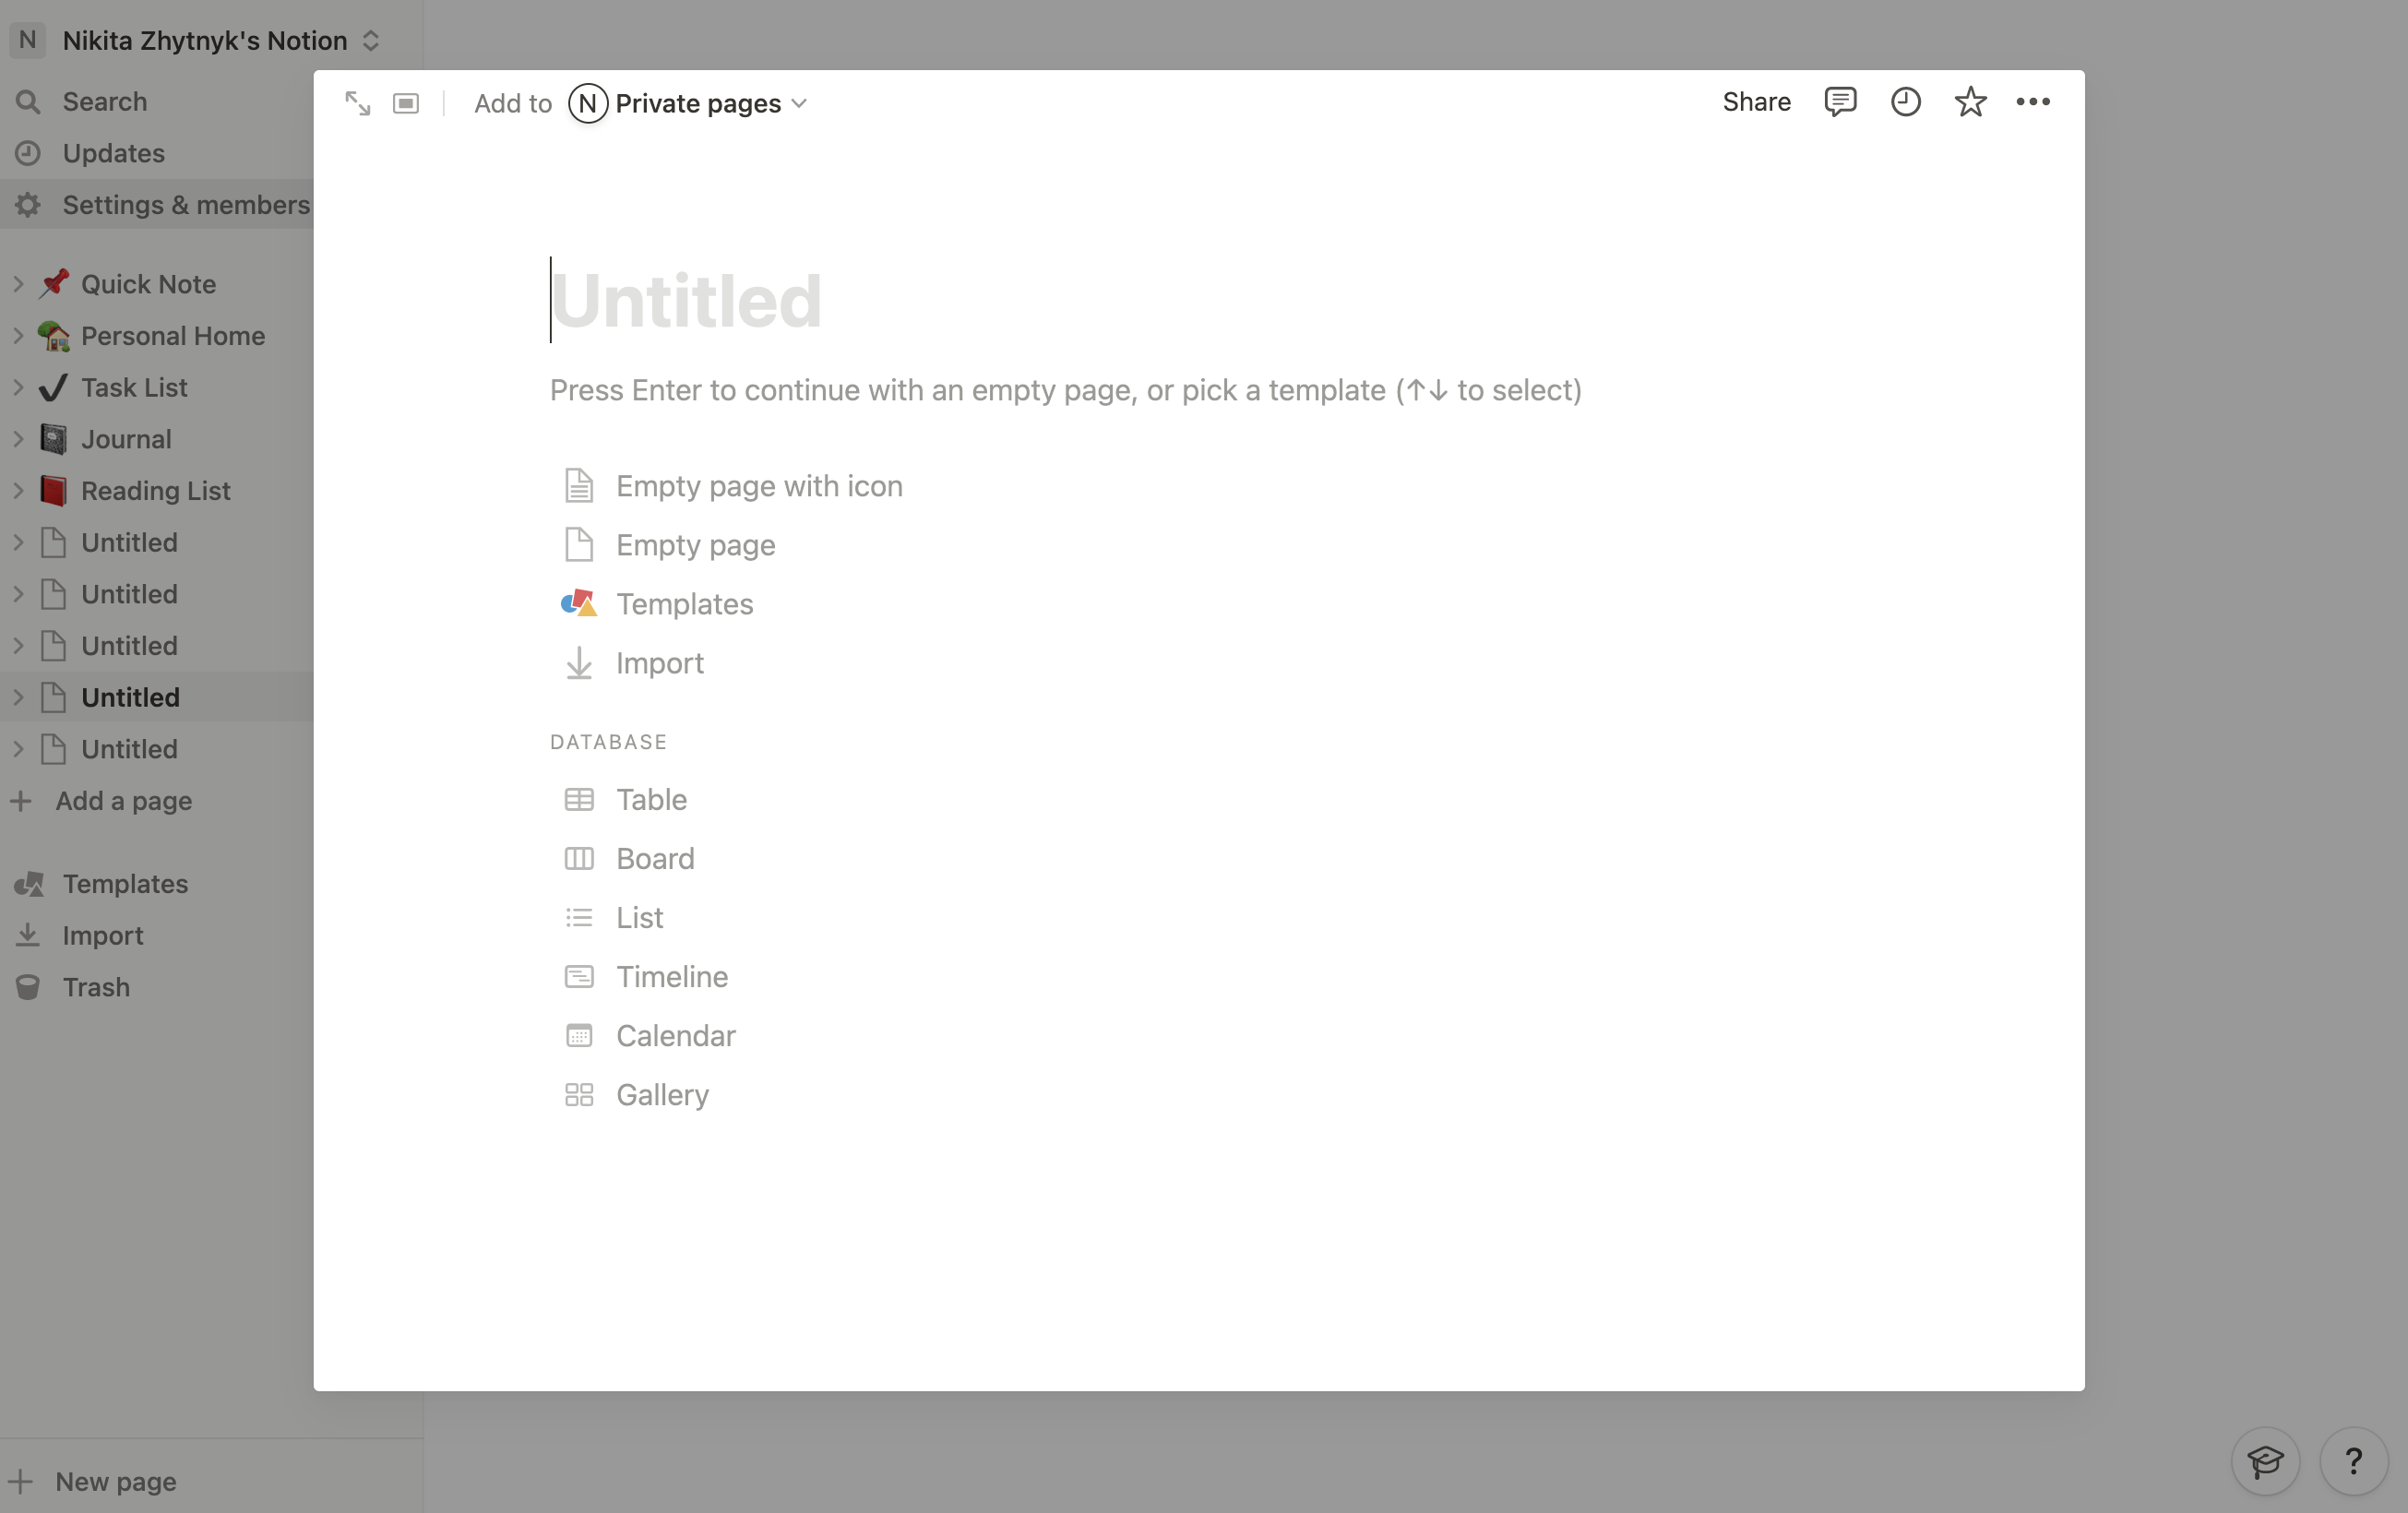
Task: Click the Trash bin icon
Action: click(28, 987)
